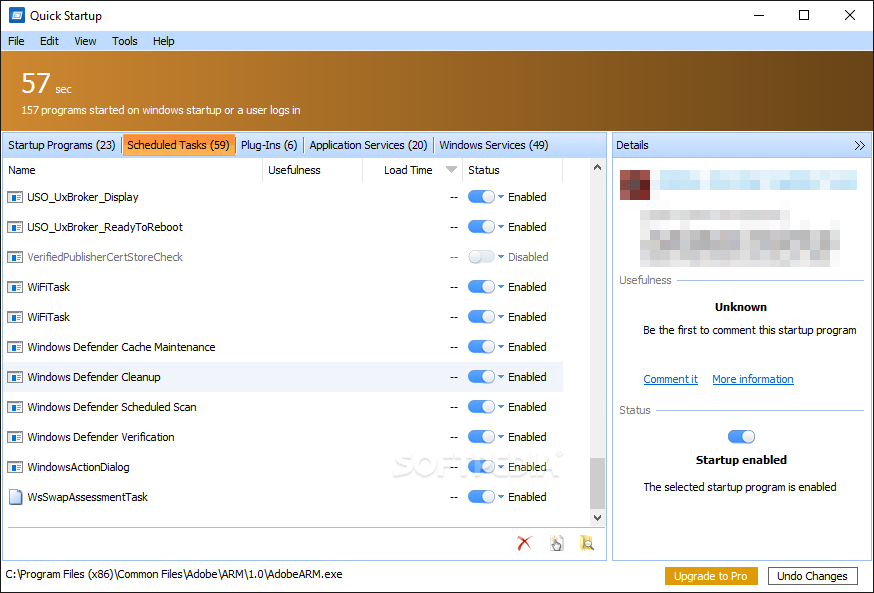Toggle Windows Defender Scheduled Scan switch
874x593 pixels.
click(x=481, y=407)
